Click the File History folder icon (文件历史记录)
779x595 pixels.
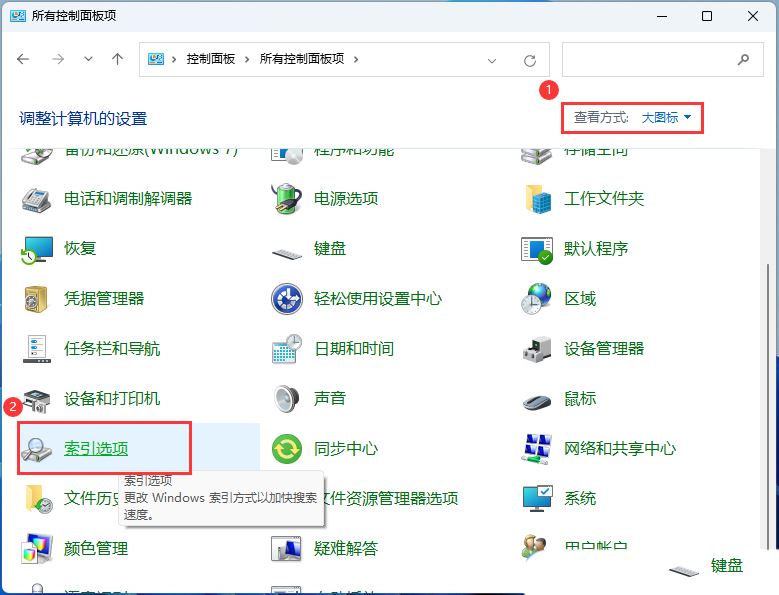pyautogui.click(x=39, y=499)
